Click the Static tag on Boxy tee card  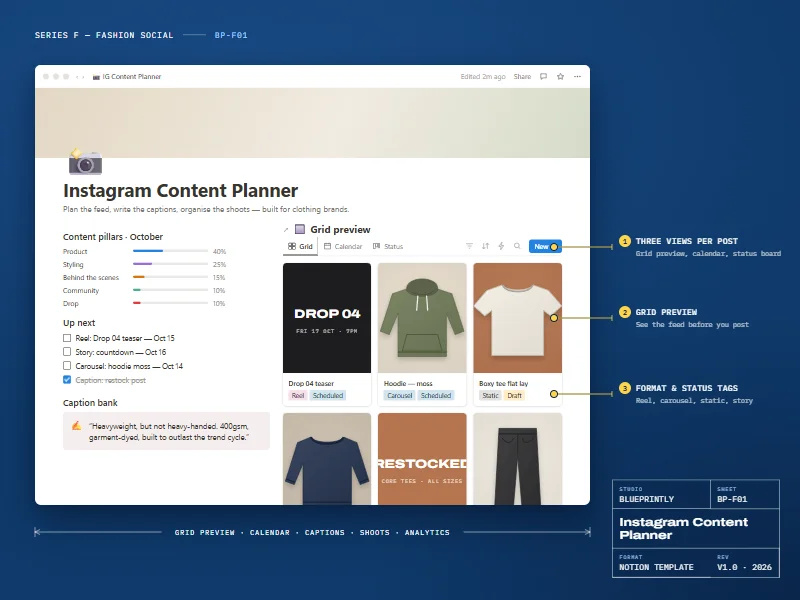490,395
